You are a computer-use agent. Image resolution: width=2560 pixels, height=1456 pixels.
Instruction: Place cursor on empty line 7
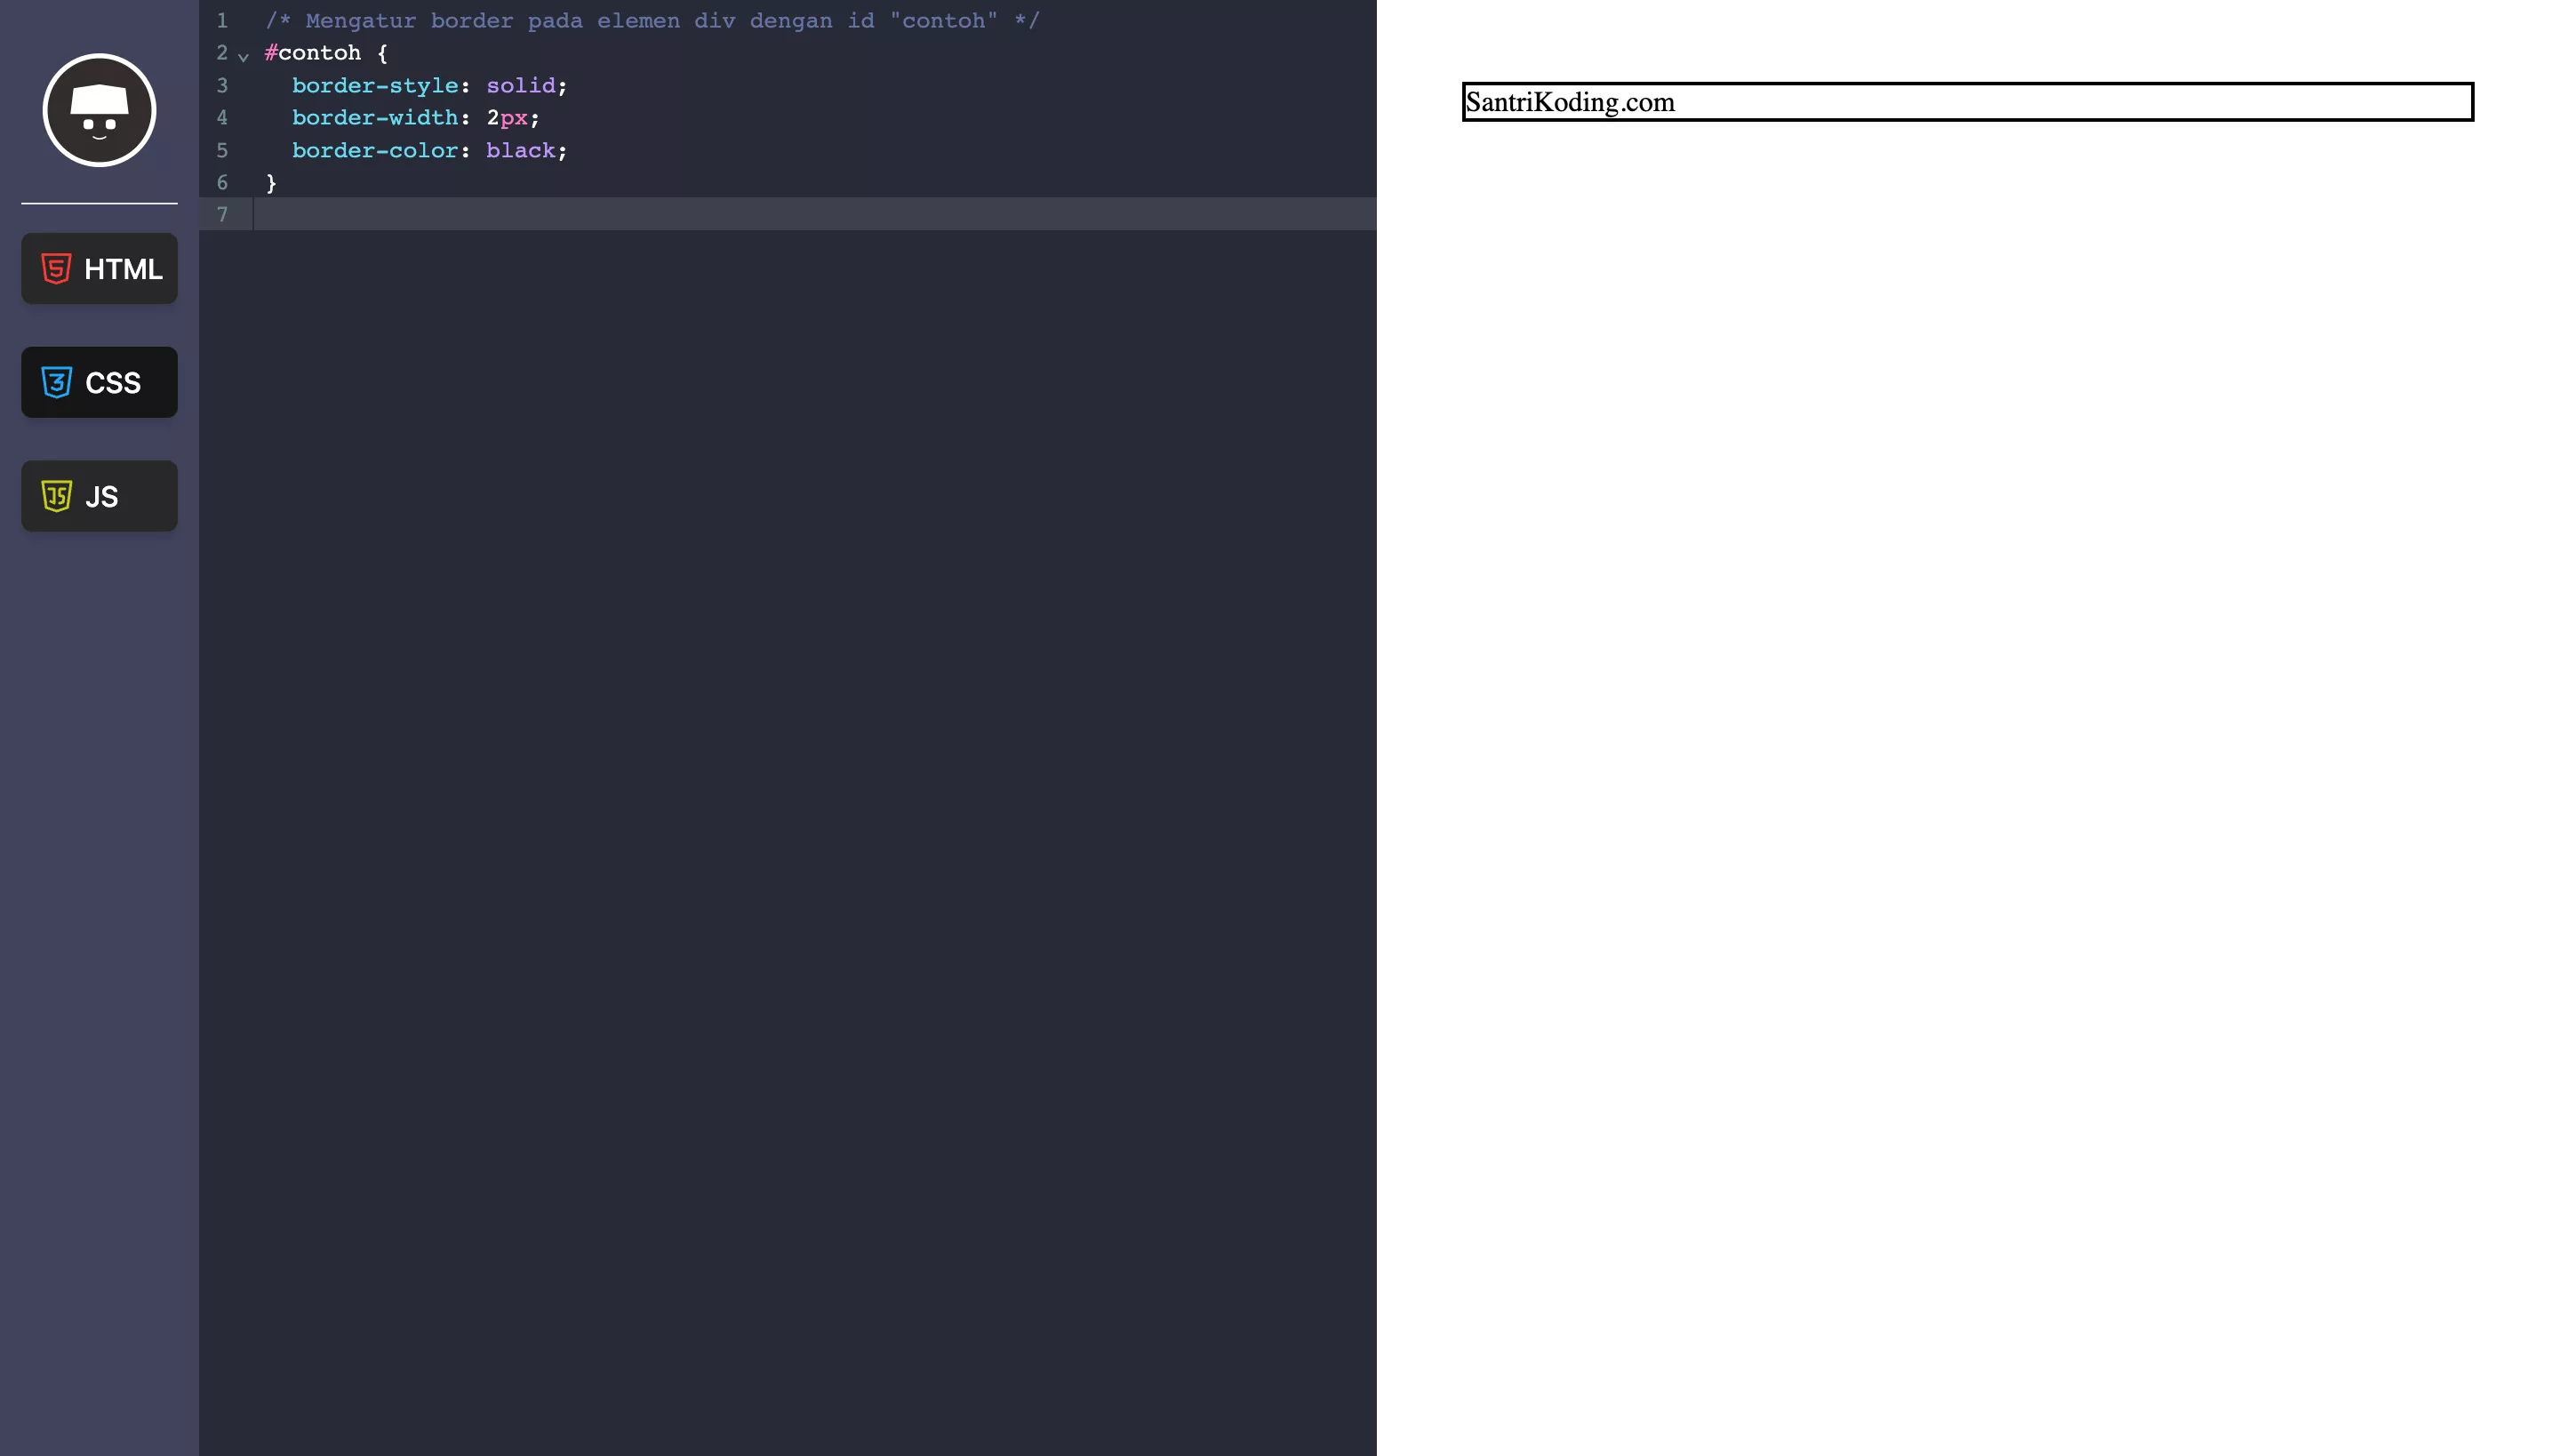click(x=814, y=214)
